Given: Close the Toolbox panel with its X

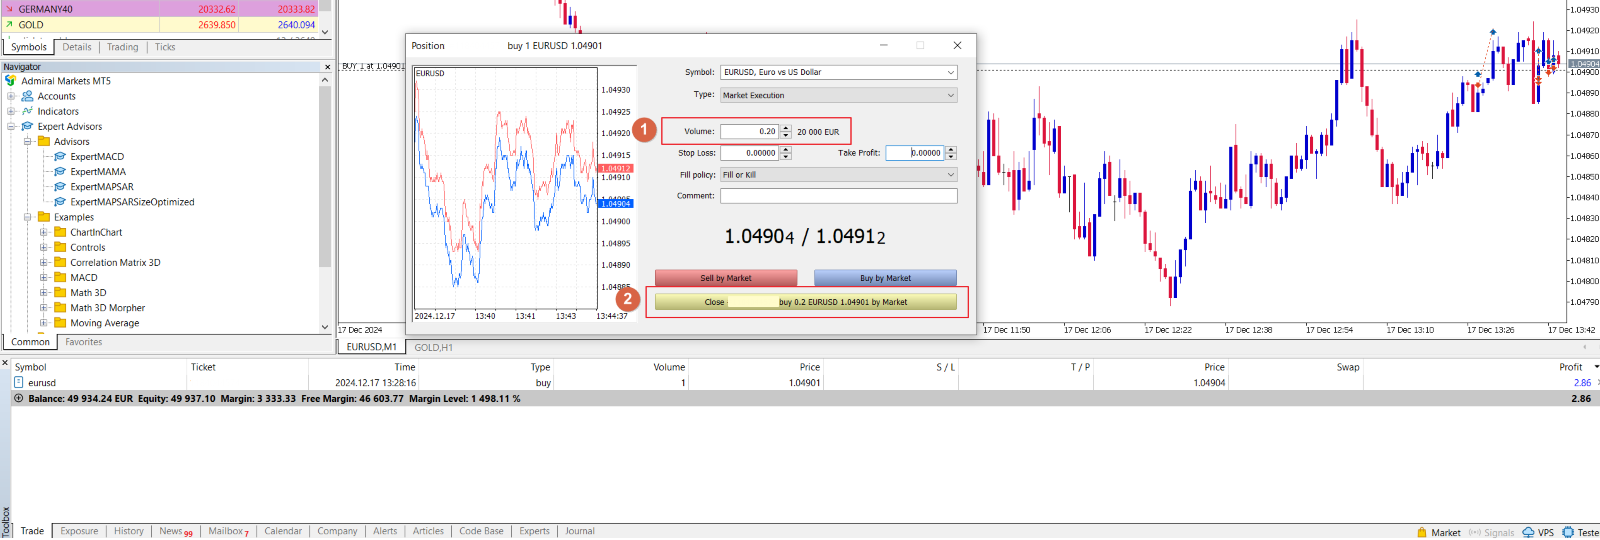Looking at the screenshot, I should click(5, 362).
